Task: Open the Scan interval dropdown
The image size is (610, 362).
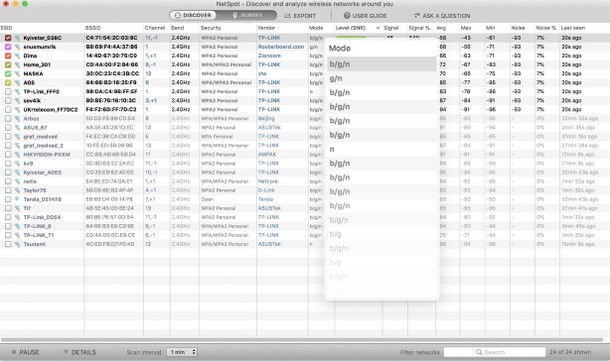Action: [x=182, y=352]
